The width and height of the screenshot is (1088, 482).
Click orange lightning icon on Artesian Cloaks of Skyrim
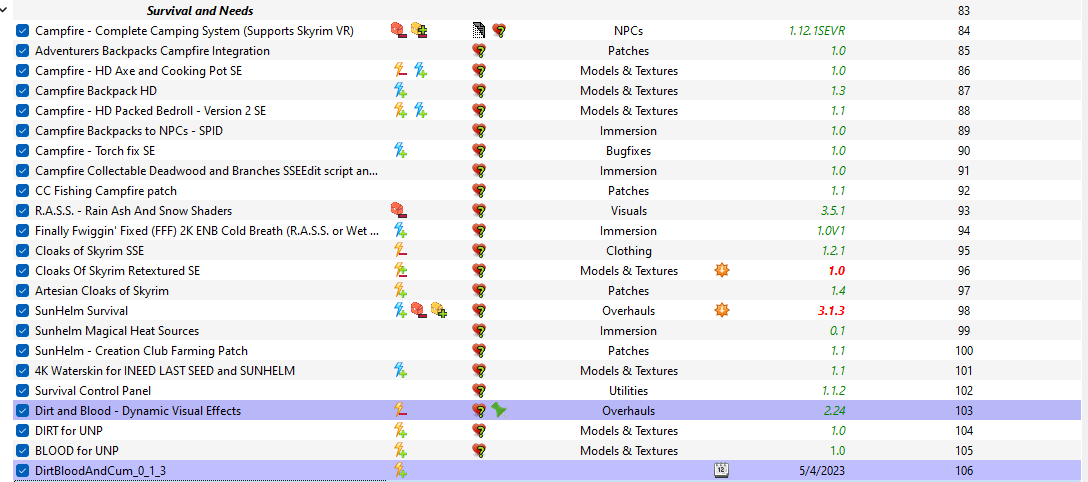click(400, 291)
